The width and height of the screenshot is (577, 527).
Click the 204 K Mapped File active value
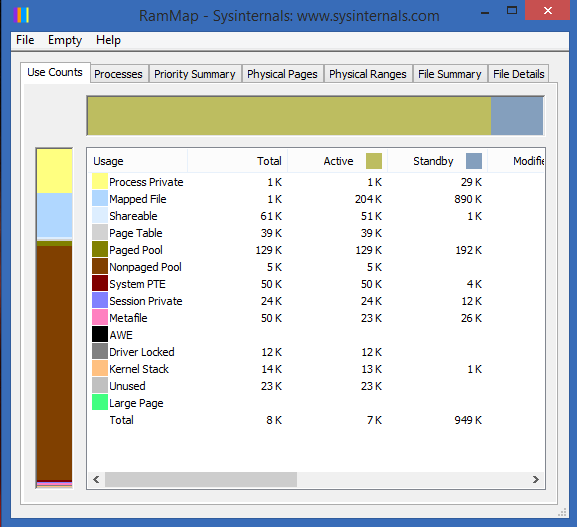tap(368, 199)
